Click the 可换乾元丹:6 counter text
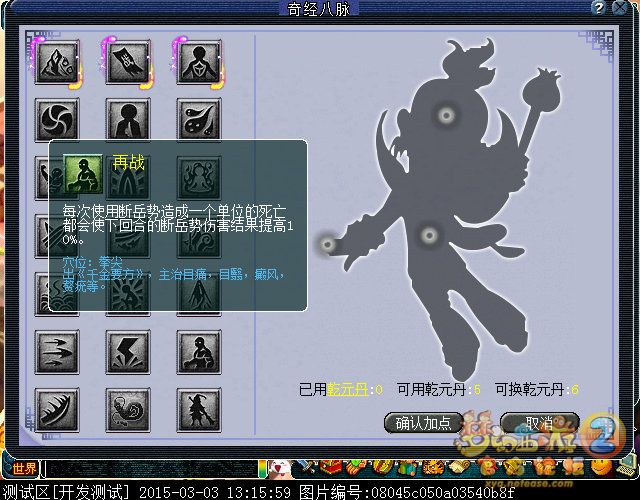 pyautogui.click(x=537, y=390)
